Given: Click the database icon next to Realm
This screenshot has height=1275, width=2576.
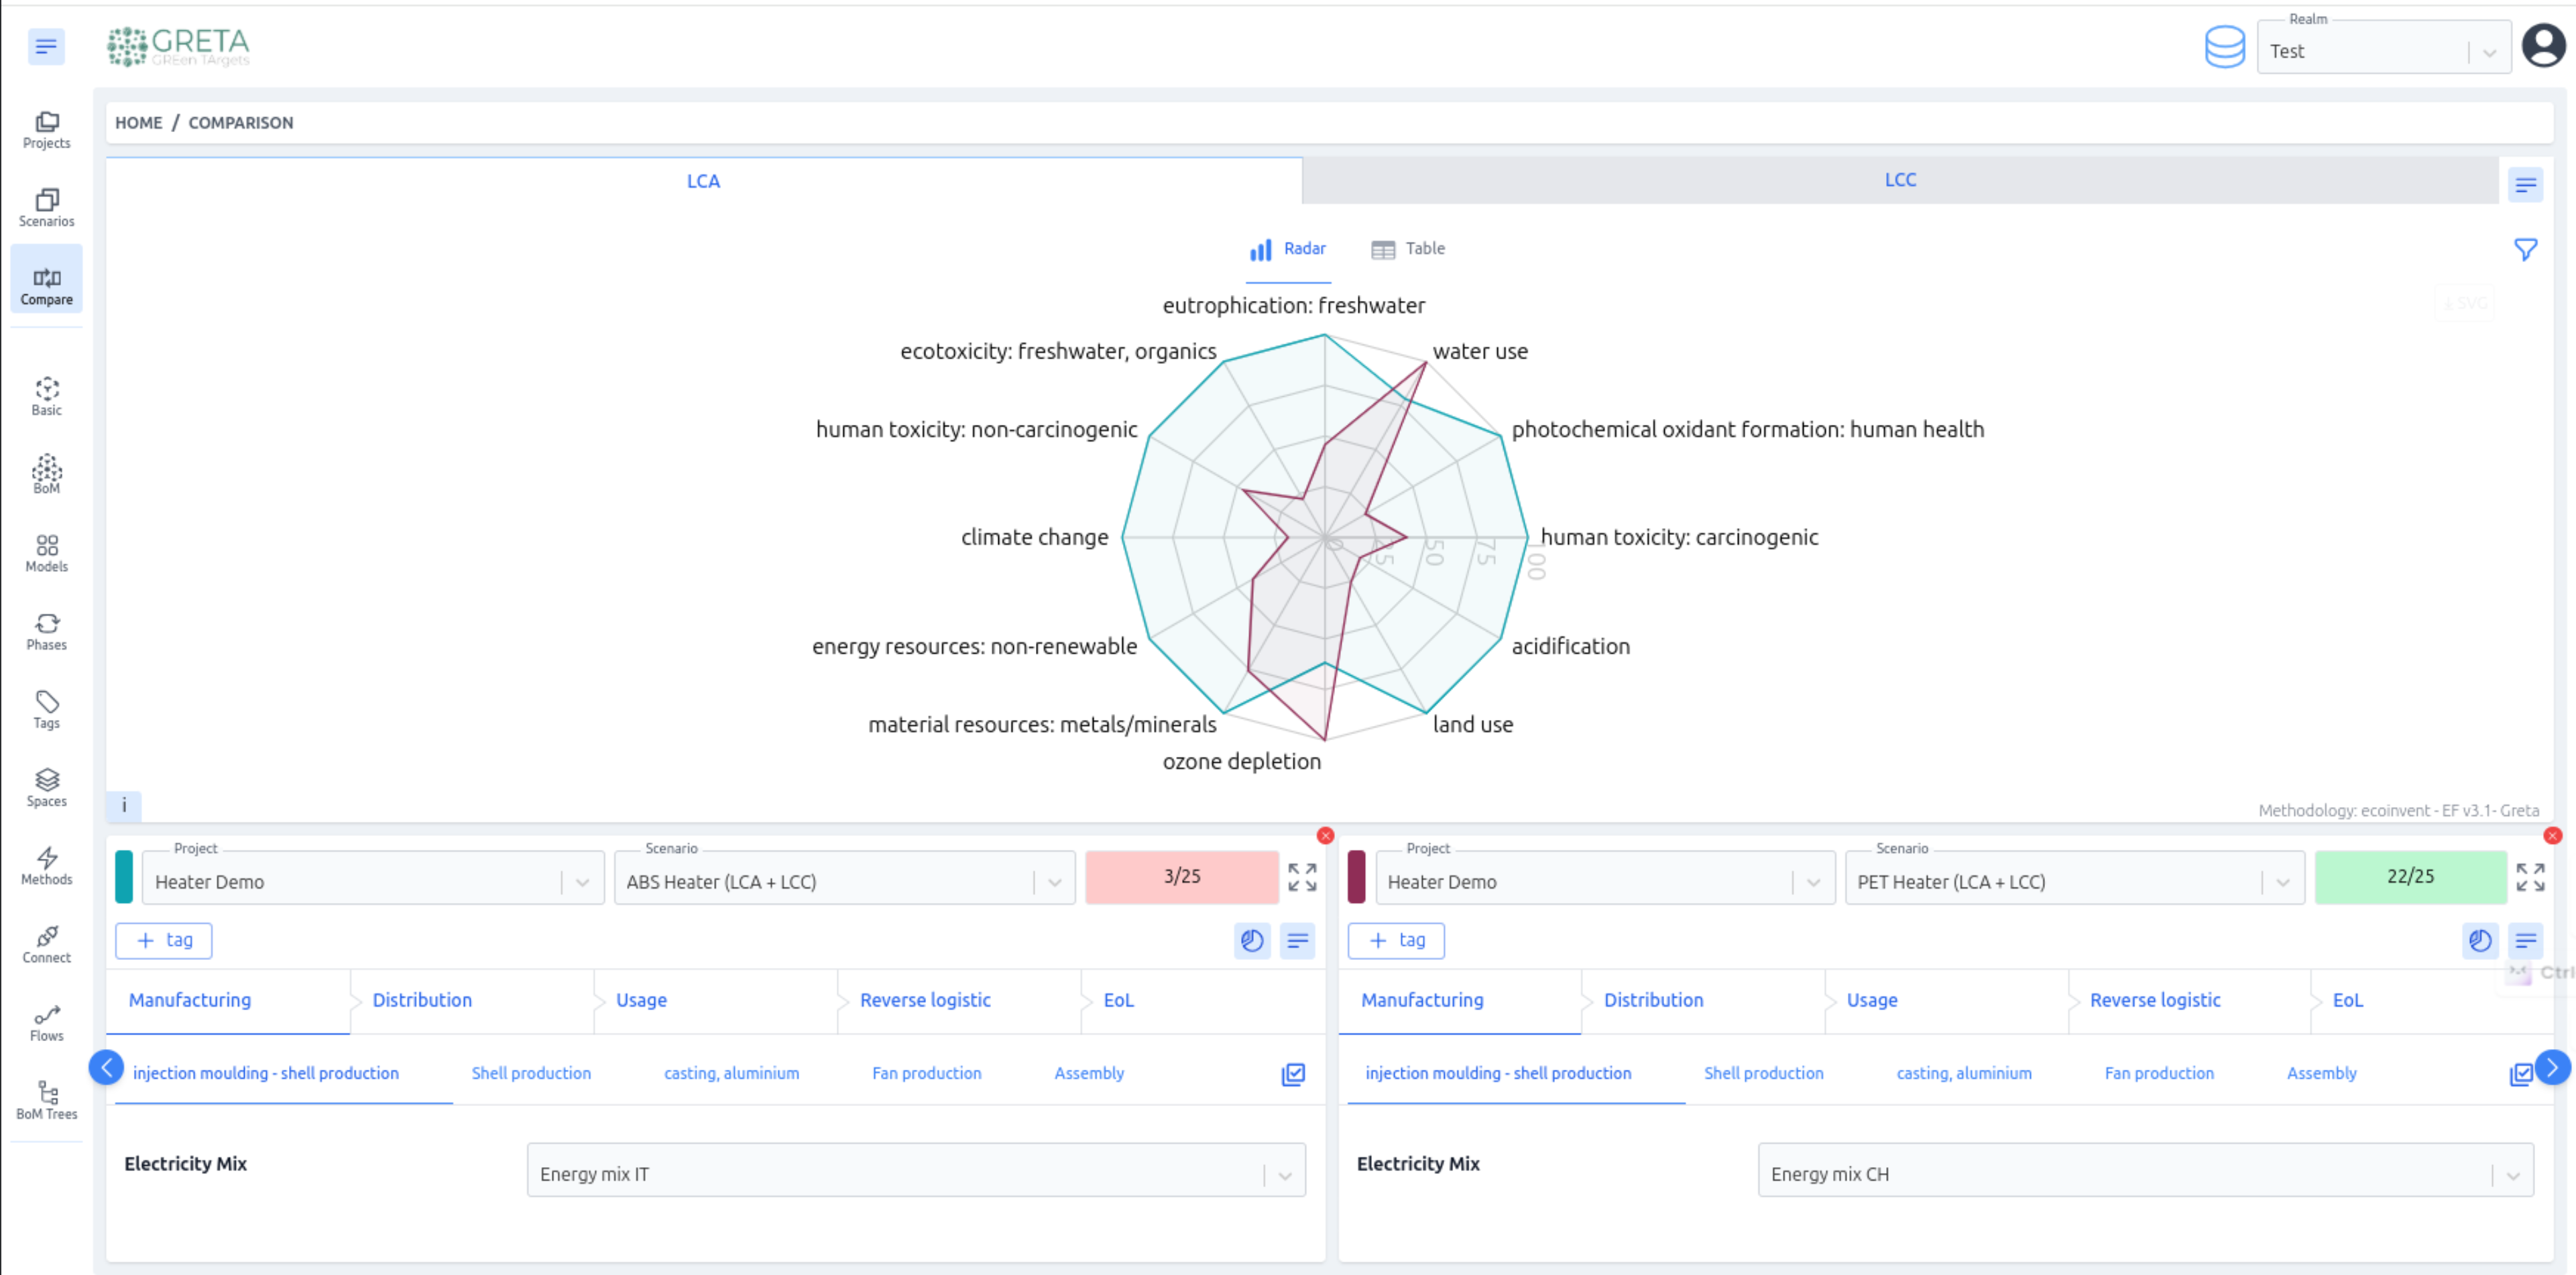Looking at the screenshot, I should [x=2223, y=47].
